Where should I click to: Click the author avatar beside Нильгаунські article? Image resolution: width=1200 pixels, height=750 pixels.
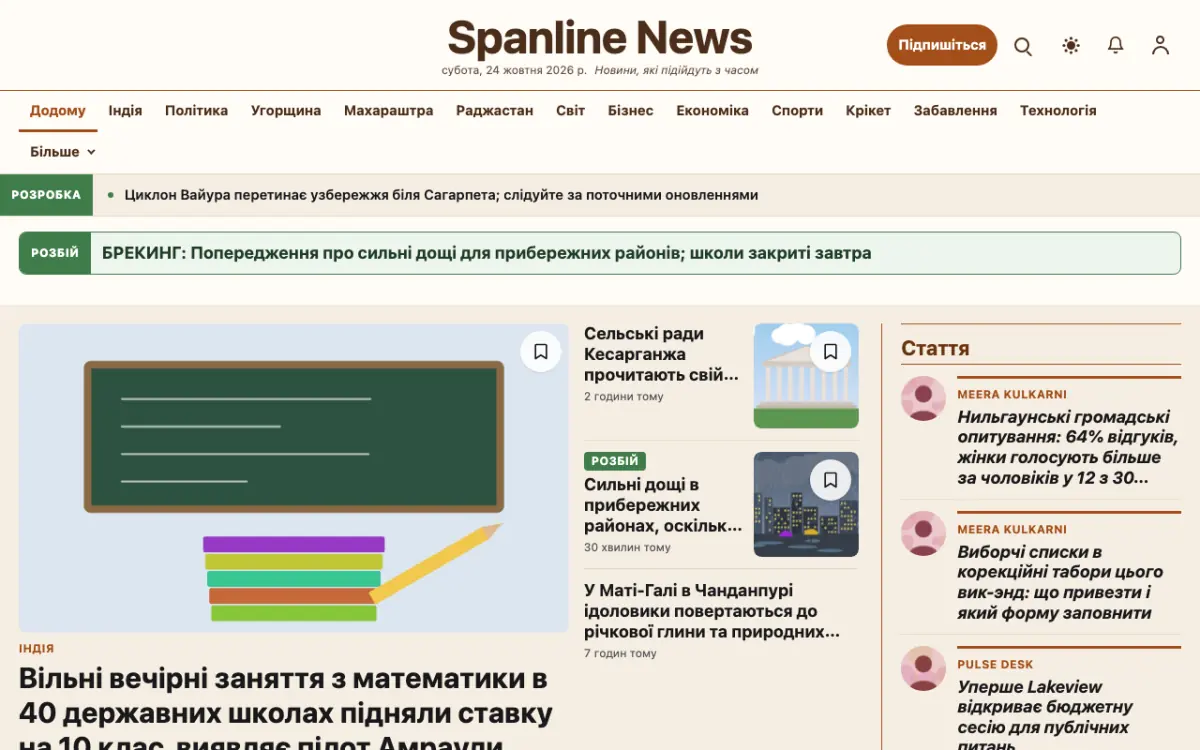click(x=923, y=399)
